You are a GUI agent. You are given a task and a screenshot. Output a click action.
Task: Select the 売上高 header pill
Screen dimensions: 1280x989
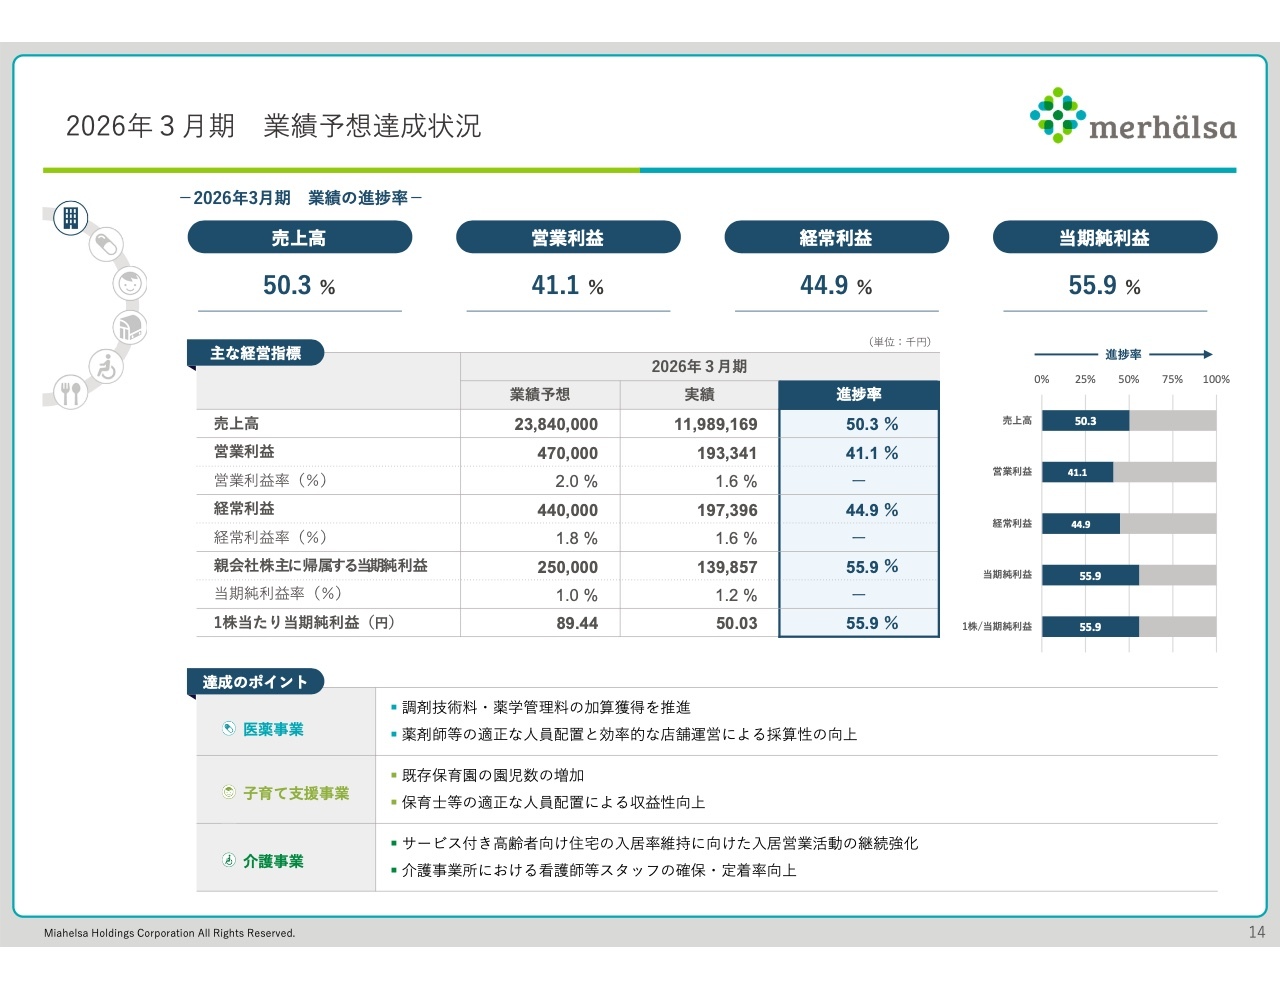pos(299,238)
